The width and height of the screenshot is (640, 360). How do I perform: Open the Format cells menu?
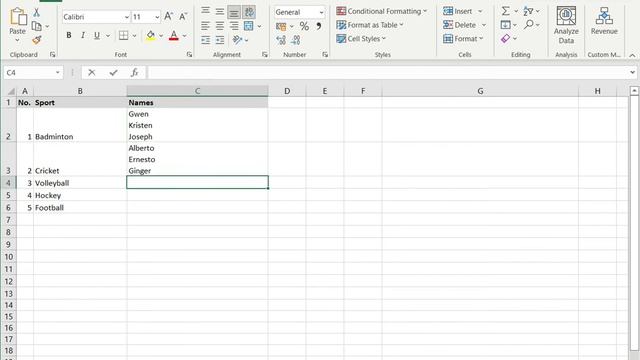tap(463, 39)
